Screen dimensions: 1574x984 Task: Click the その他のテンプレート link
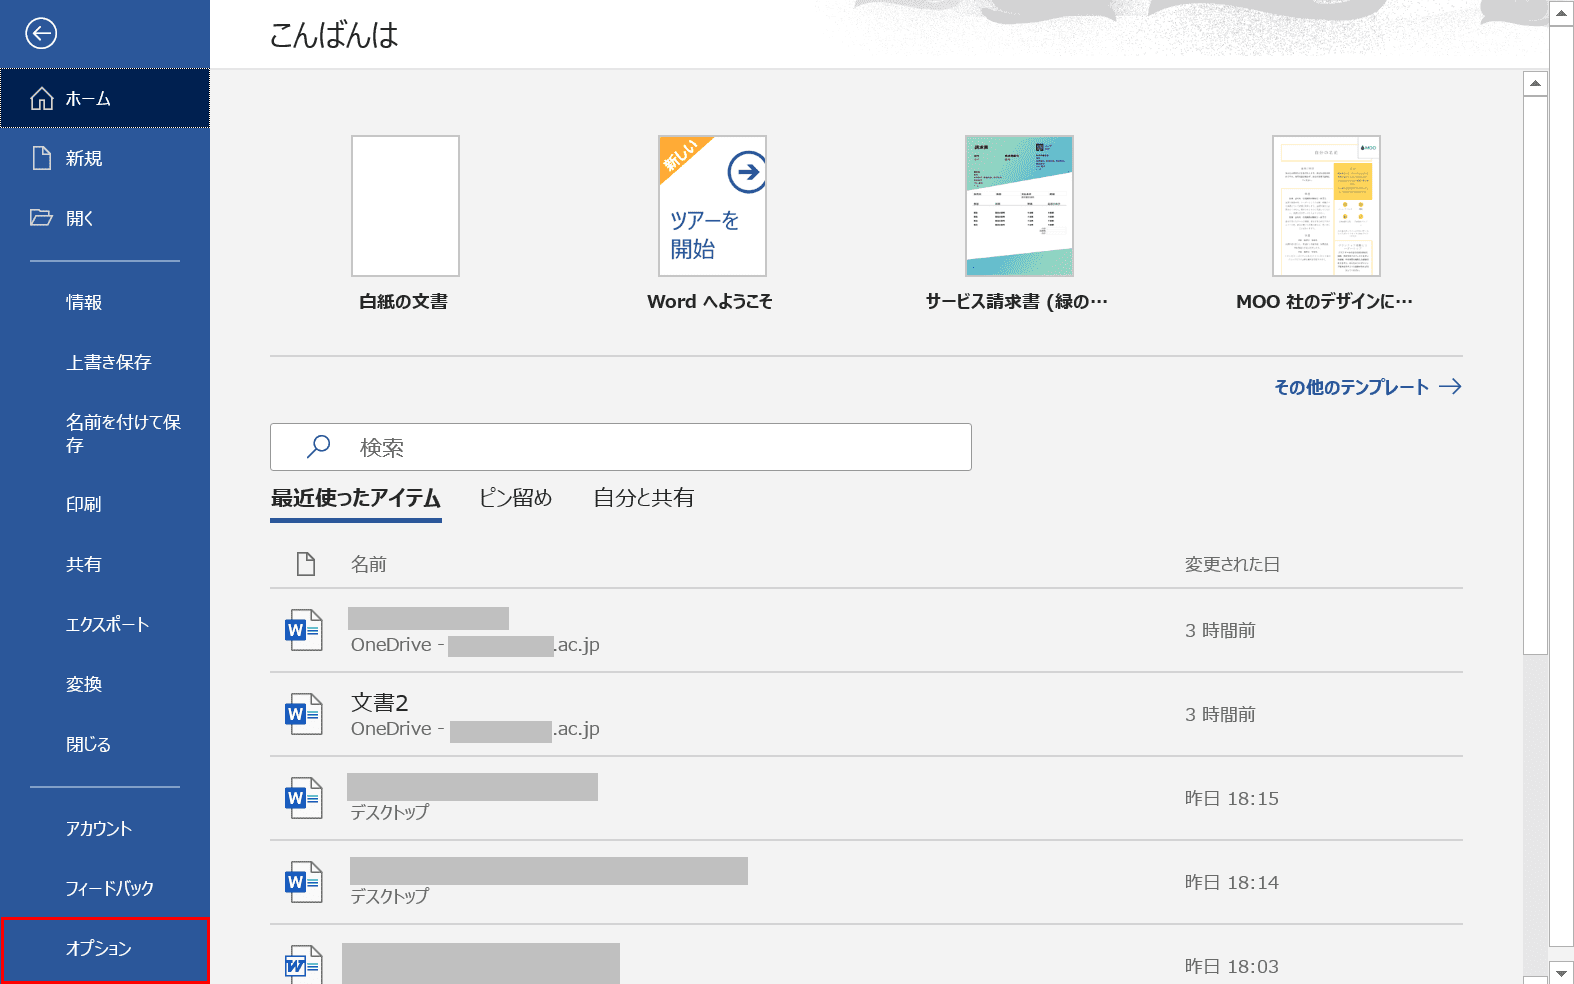[x=1352, y=387]
